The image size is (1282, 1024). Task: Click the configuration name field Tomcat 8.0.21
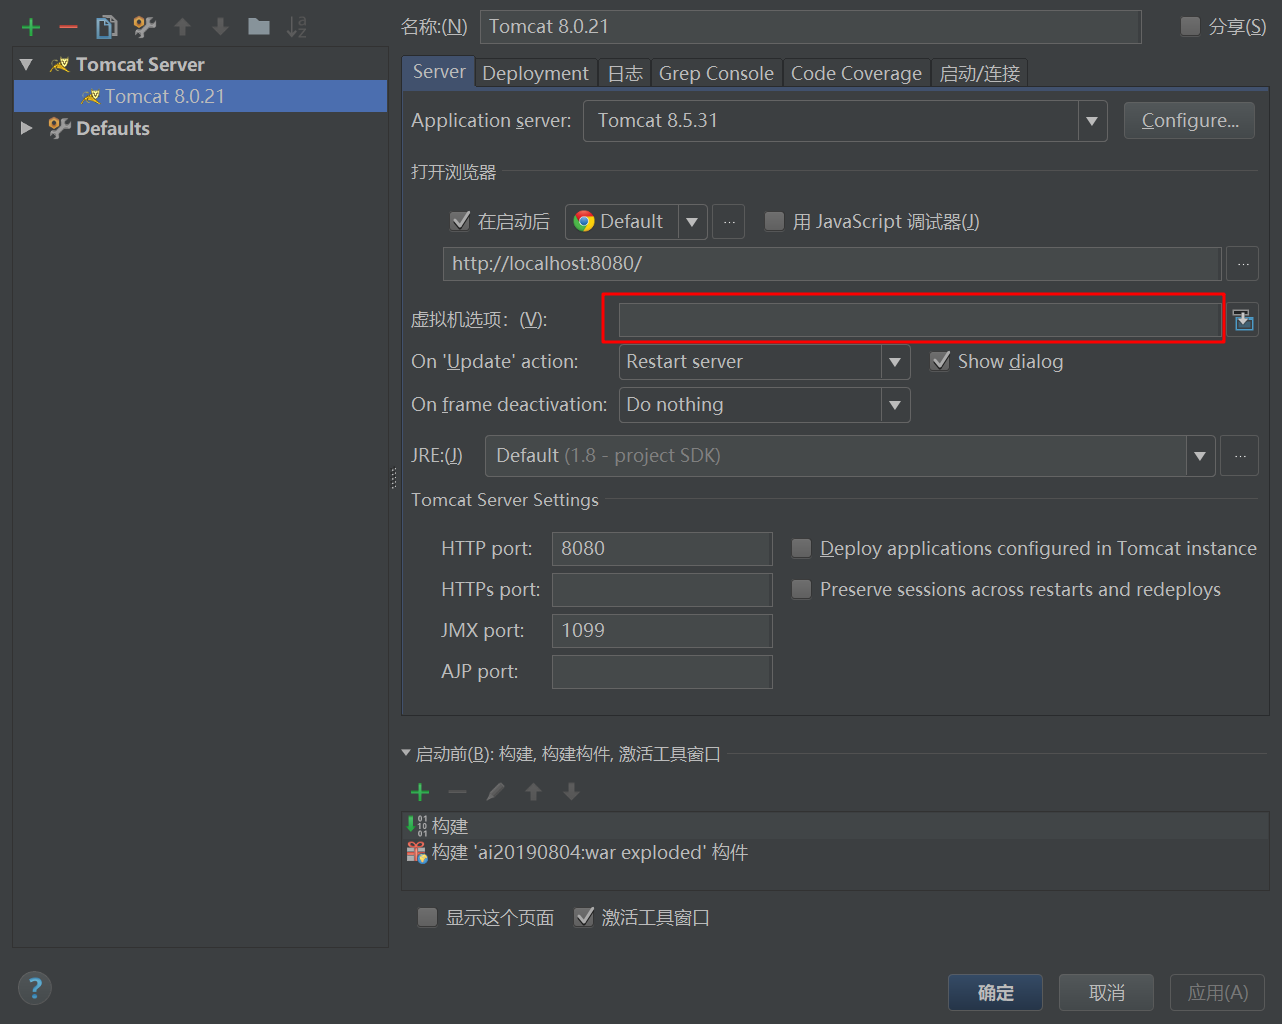coord(811,27)
